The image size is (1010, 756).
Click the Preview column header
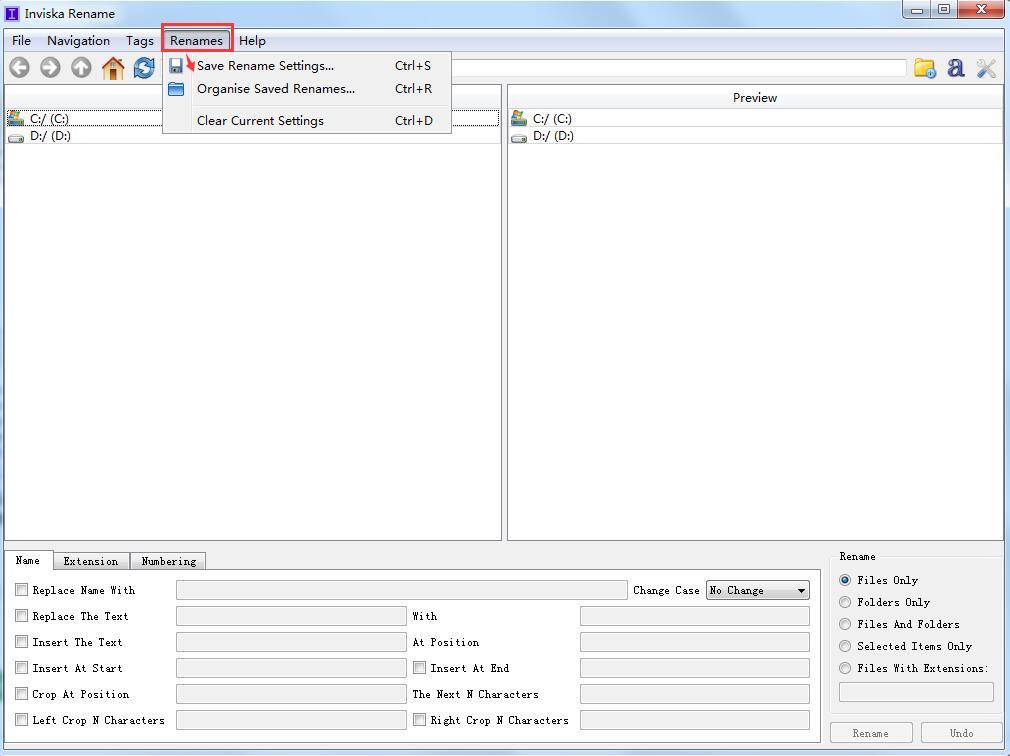tap(755, 98)
